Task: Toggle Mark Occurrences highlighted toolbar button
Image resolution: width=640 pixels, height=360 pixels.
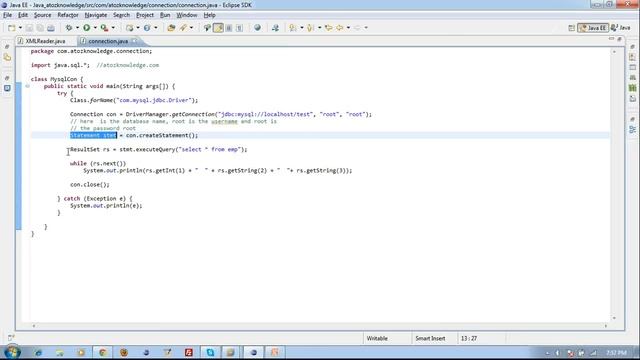Action: click(x=218, y=28)
